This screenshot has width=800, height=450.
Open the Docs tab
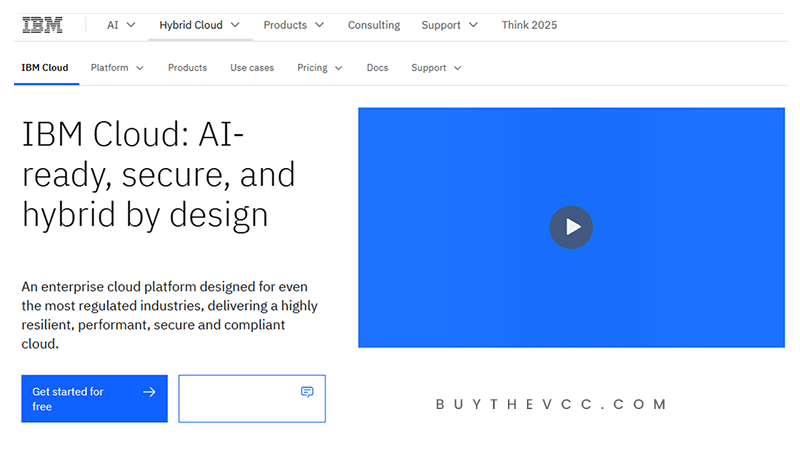pyautogui.click(x=378, y=68)
